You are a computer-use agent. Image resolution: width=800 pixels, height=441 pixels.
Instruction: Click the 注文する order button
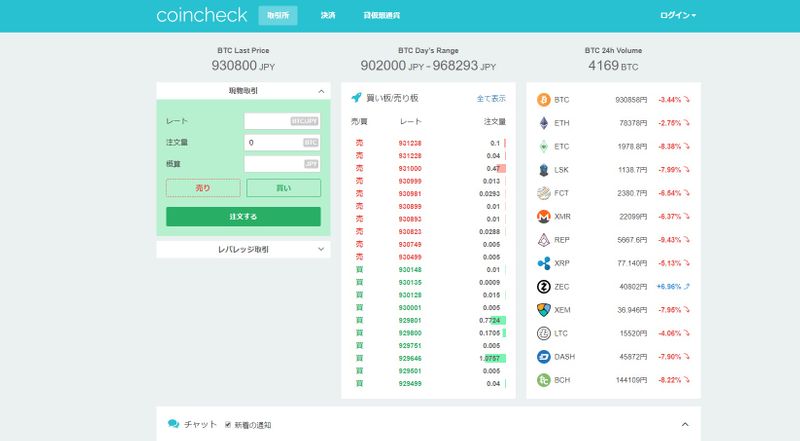(x=243, y=216)
